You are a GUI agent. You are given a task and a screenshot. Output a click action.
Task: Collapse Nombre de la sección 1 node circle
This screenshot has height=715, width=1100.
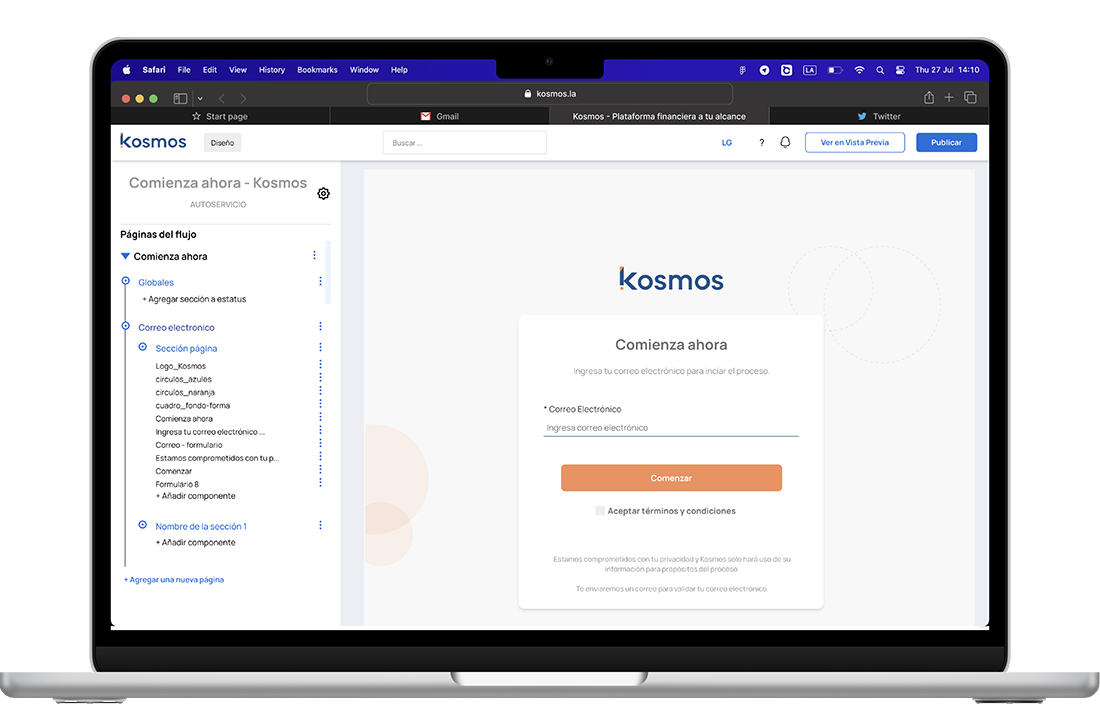pos(142,524)
